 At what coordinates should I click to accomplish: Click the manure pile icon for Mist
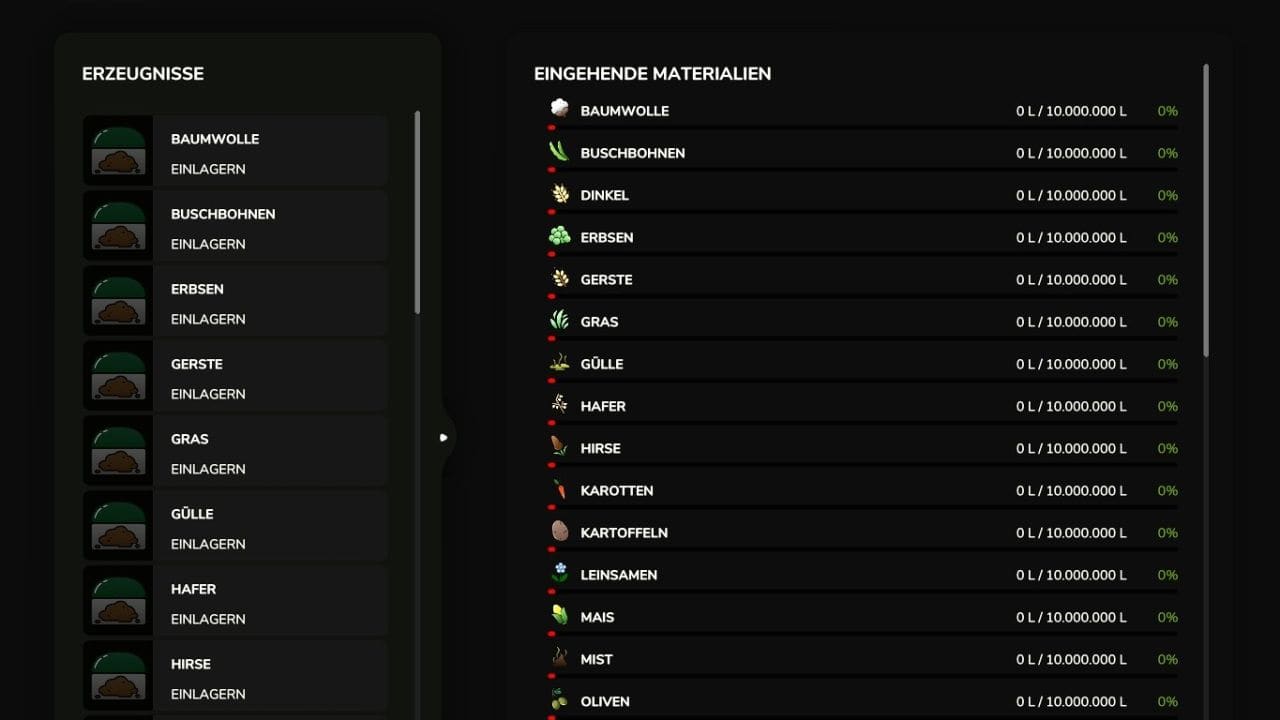pos(559,657)
